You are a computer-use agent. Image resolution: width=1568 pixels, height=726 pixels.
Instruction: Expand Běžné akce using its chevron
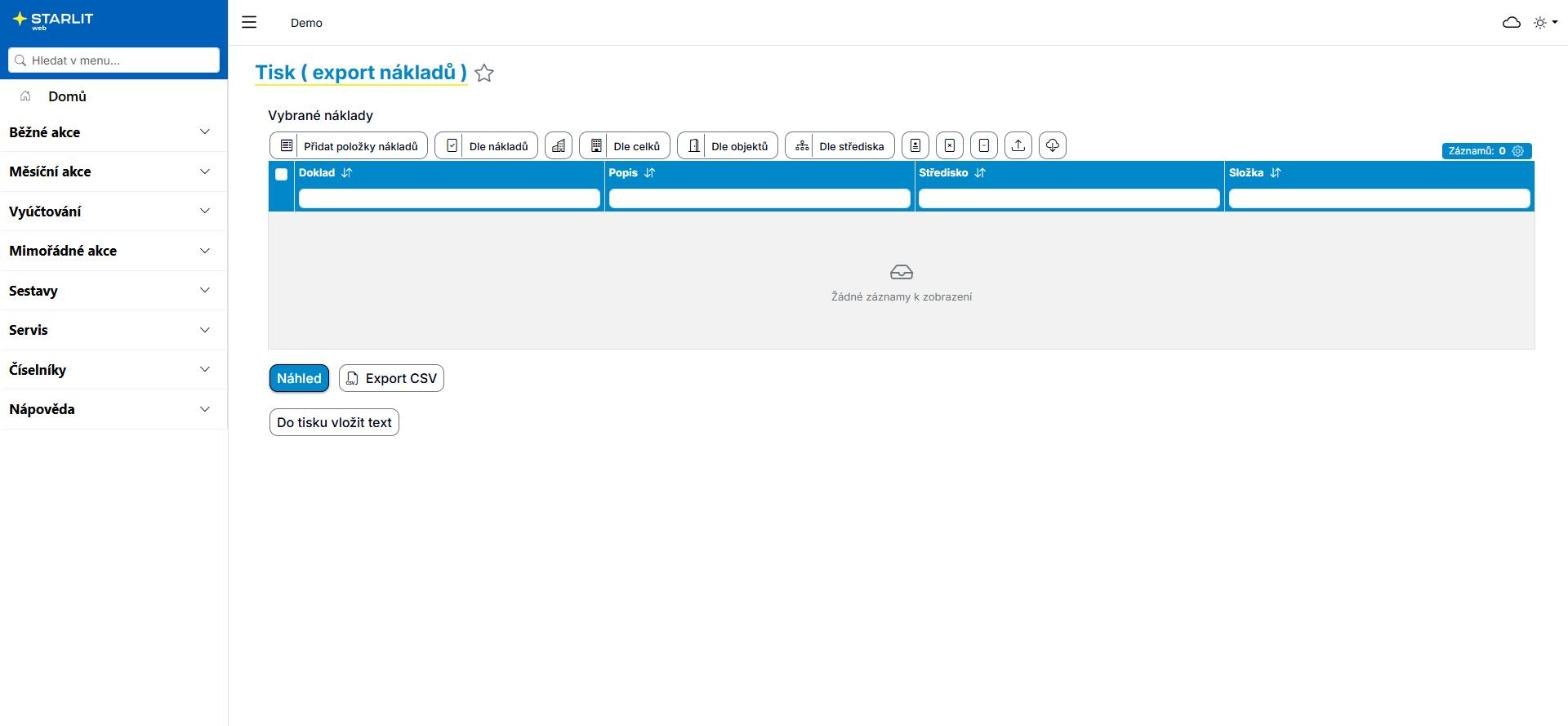pos(205,132)
